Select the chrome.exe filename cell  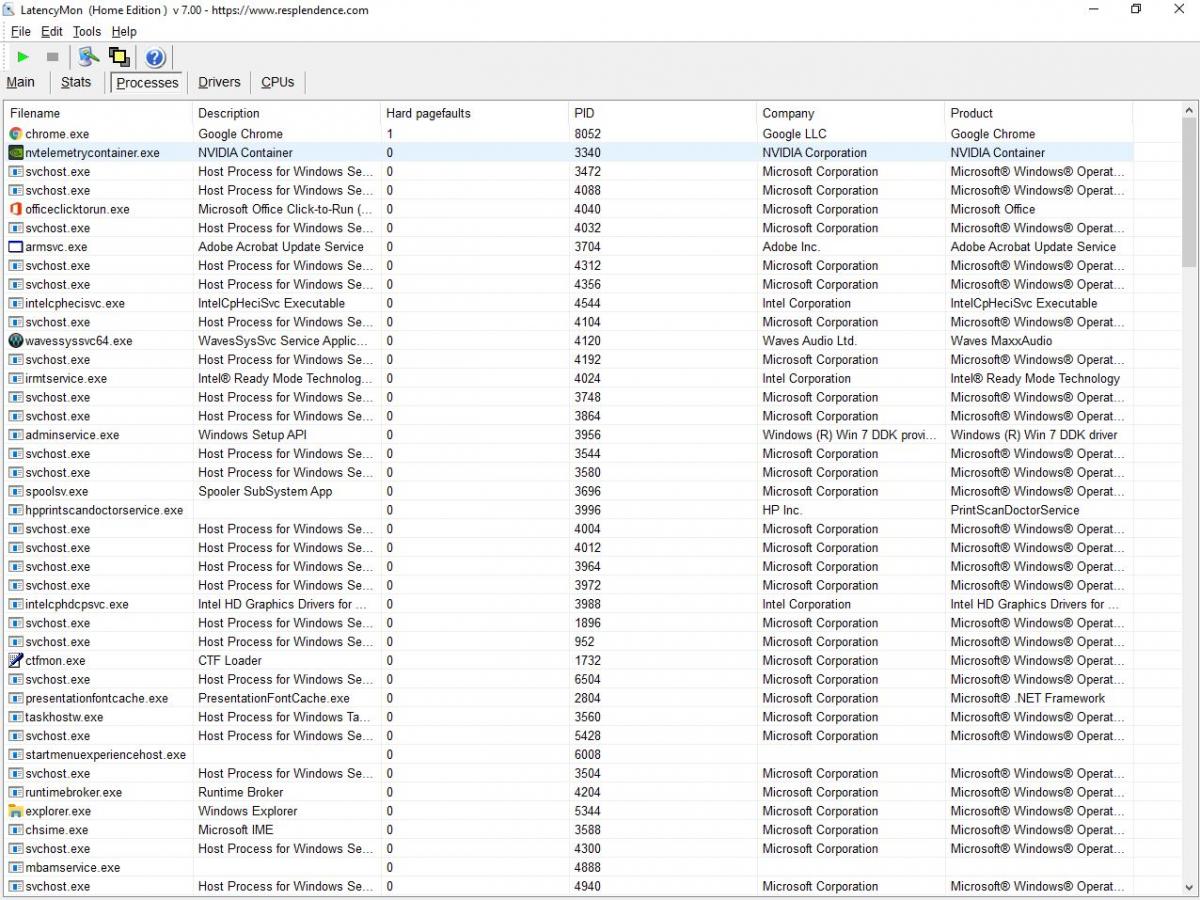57,134
